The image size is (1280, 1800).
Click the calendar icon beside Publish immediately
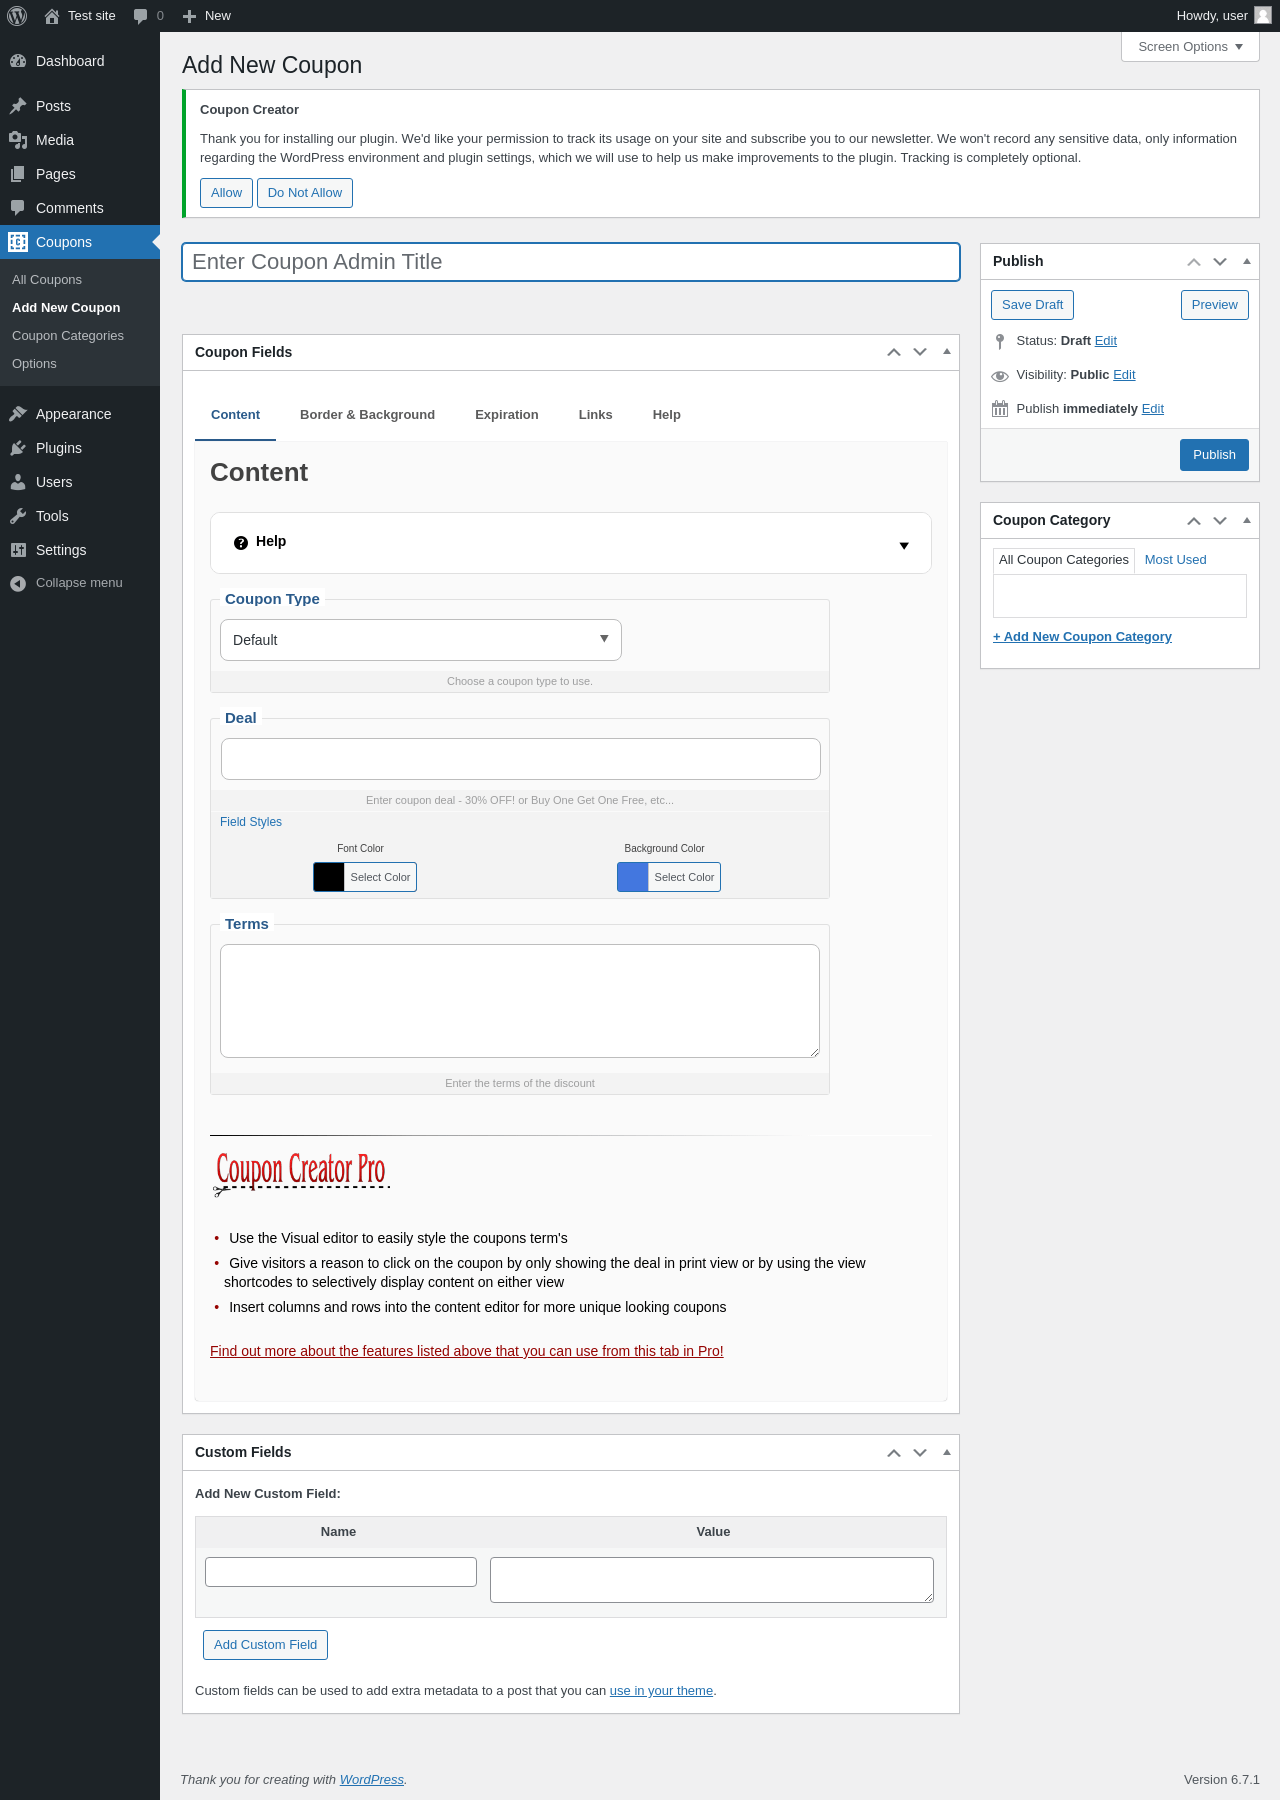(x=1000, y=409)
